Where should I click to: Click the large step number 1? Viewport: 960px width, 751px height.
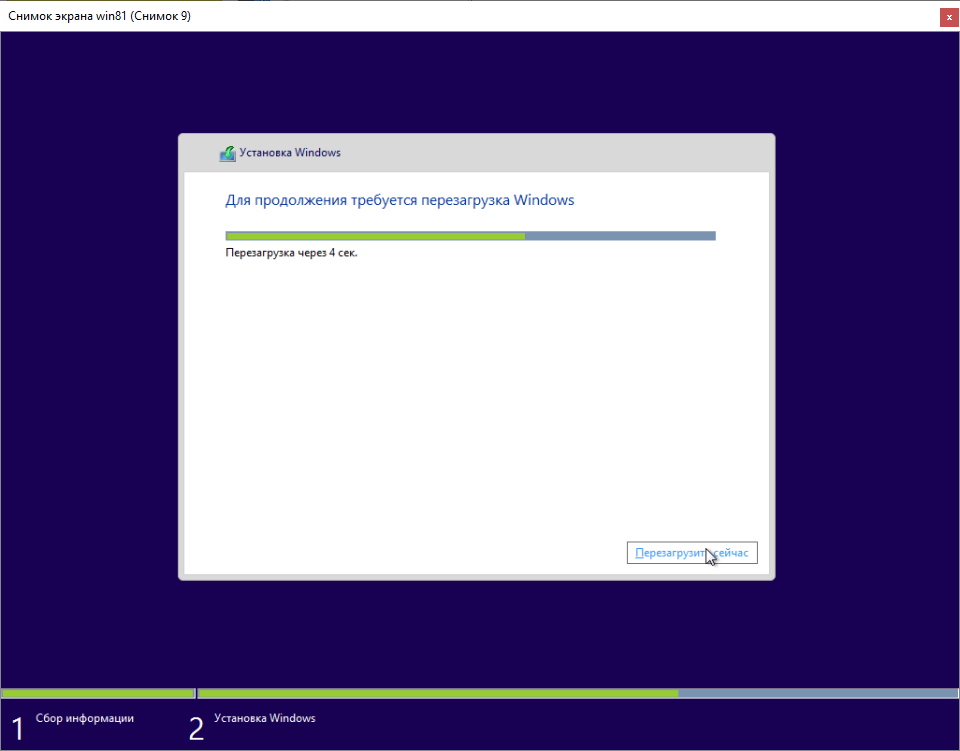(x=18, y=728)
